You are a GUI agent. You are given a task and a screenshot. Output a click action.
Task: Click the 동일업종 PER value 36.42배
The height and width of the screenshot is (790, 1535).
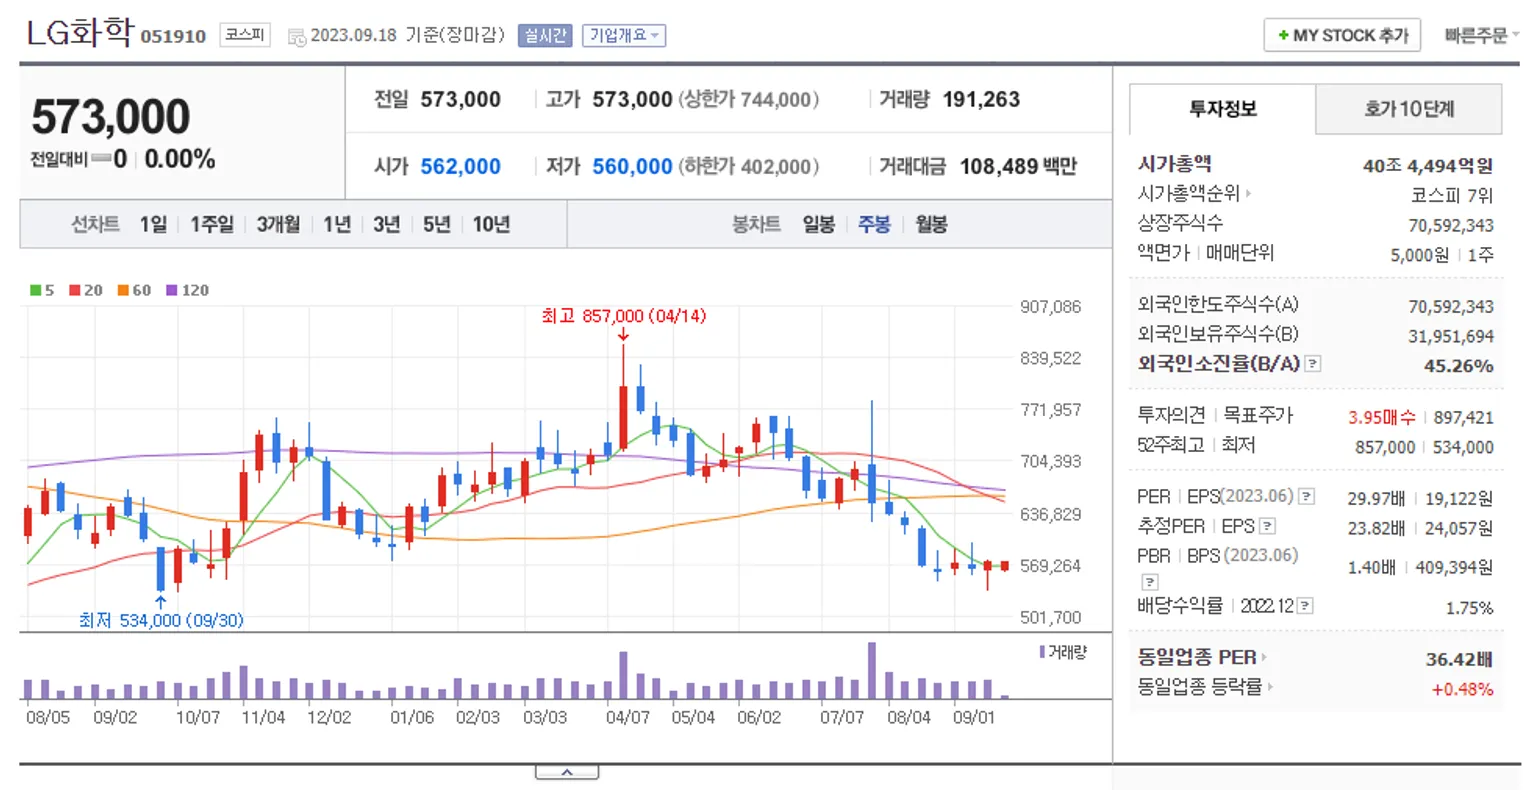coord(1459,658)
